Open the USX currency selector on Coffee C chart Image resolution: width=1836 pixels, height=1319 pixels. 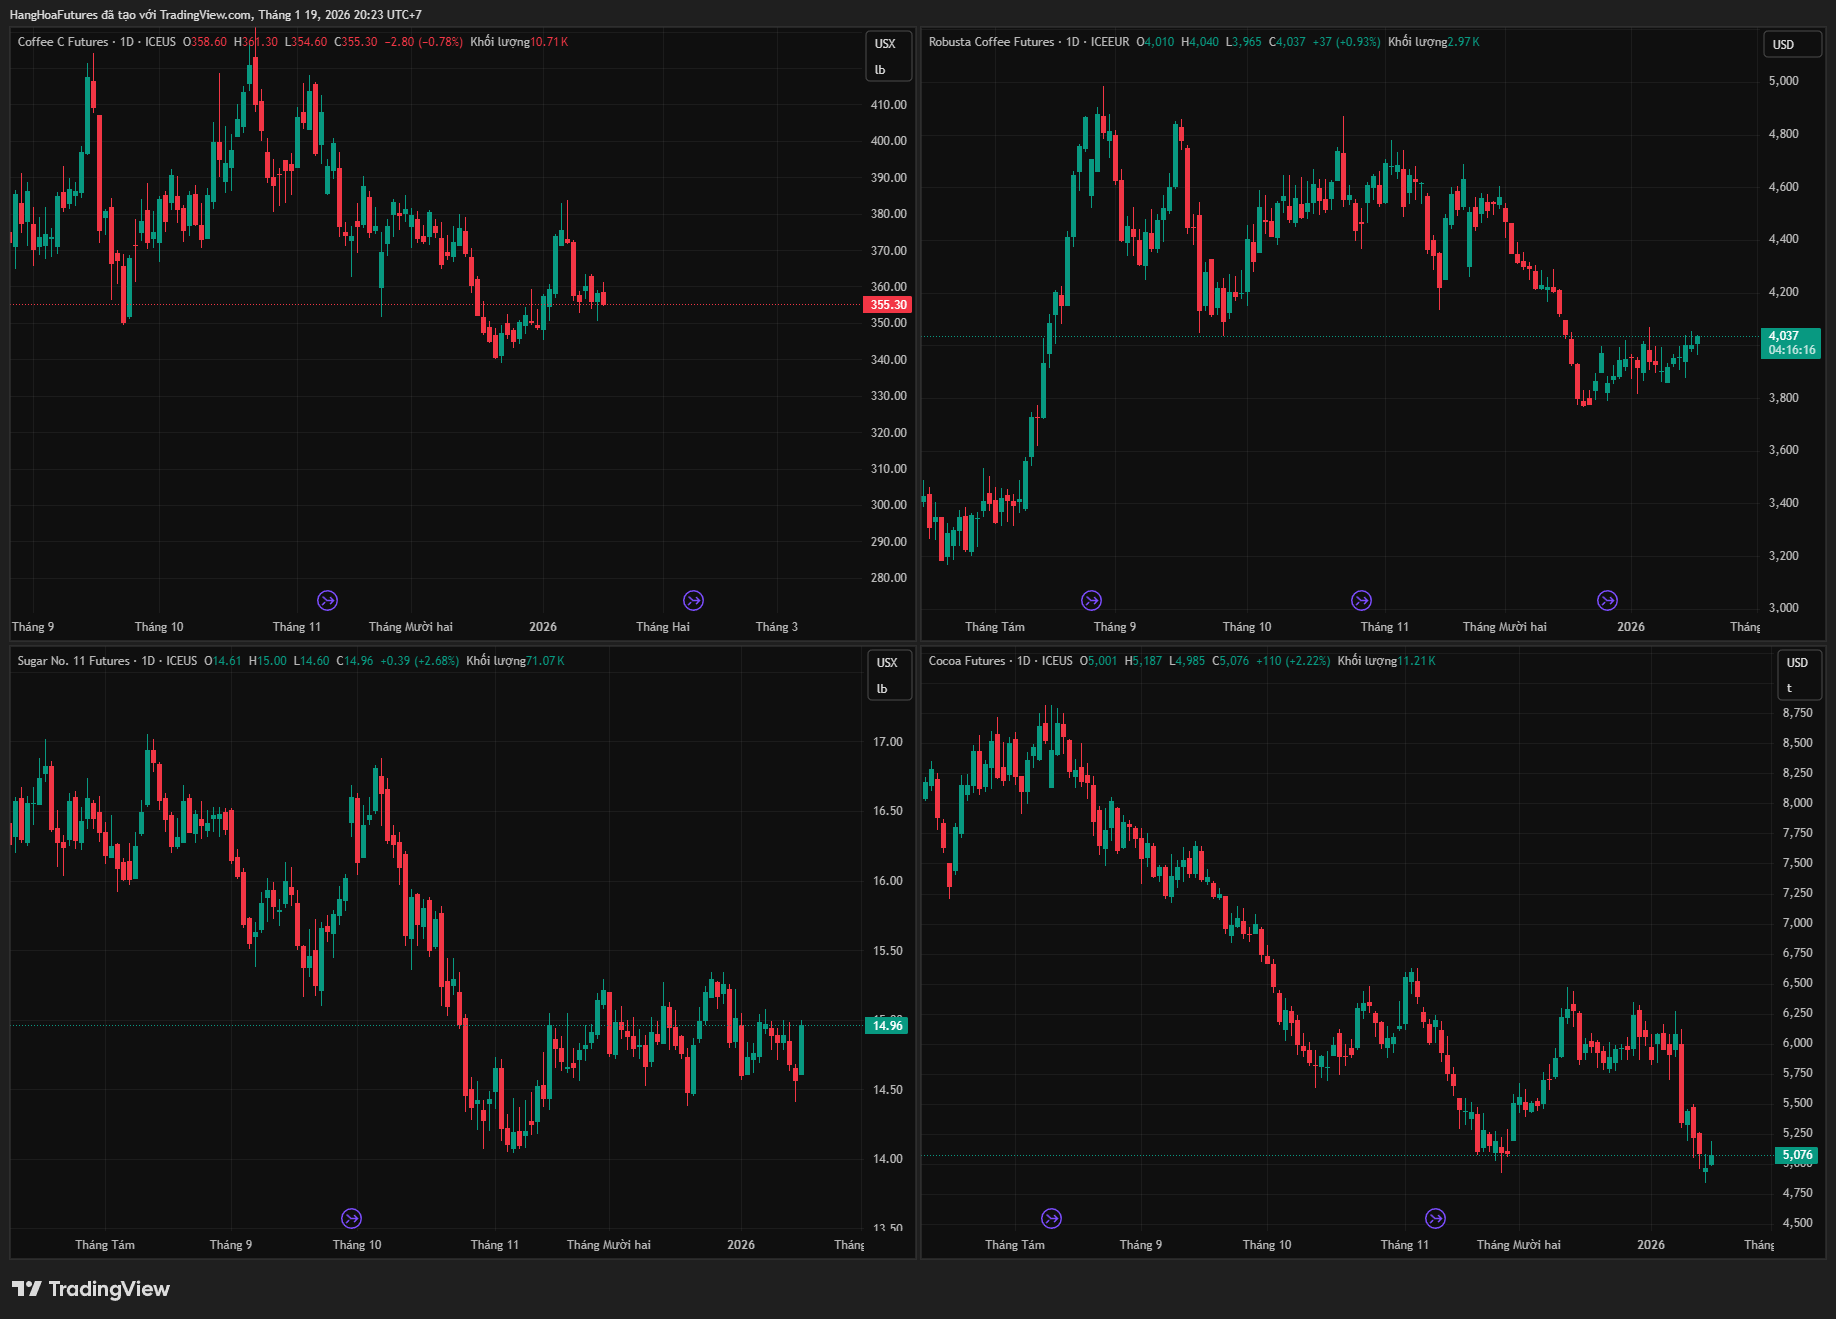pos(885,44)
